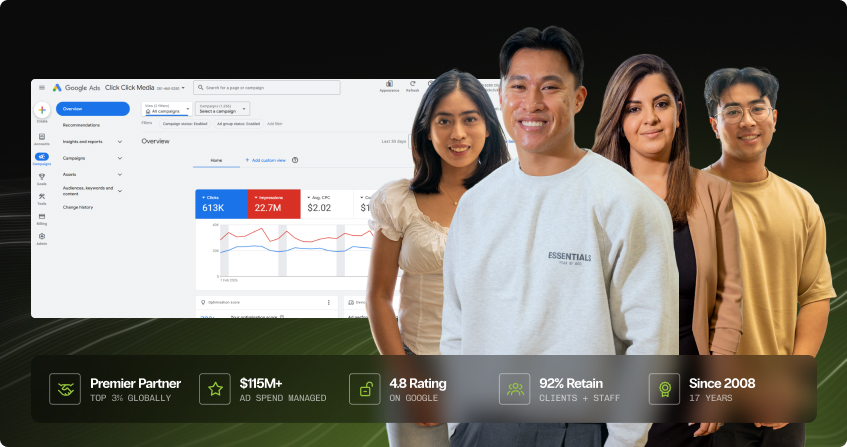Select Overview in the navigation
This screenshot has height=447, width=847.
(93, 109)
